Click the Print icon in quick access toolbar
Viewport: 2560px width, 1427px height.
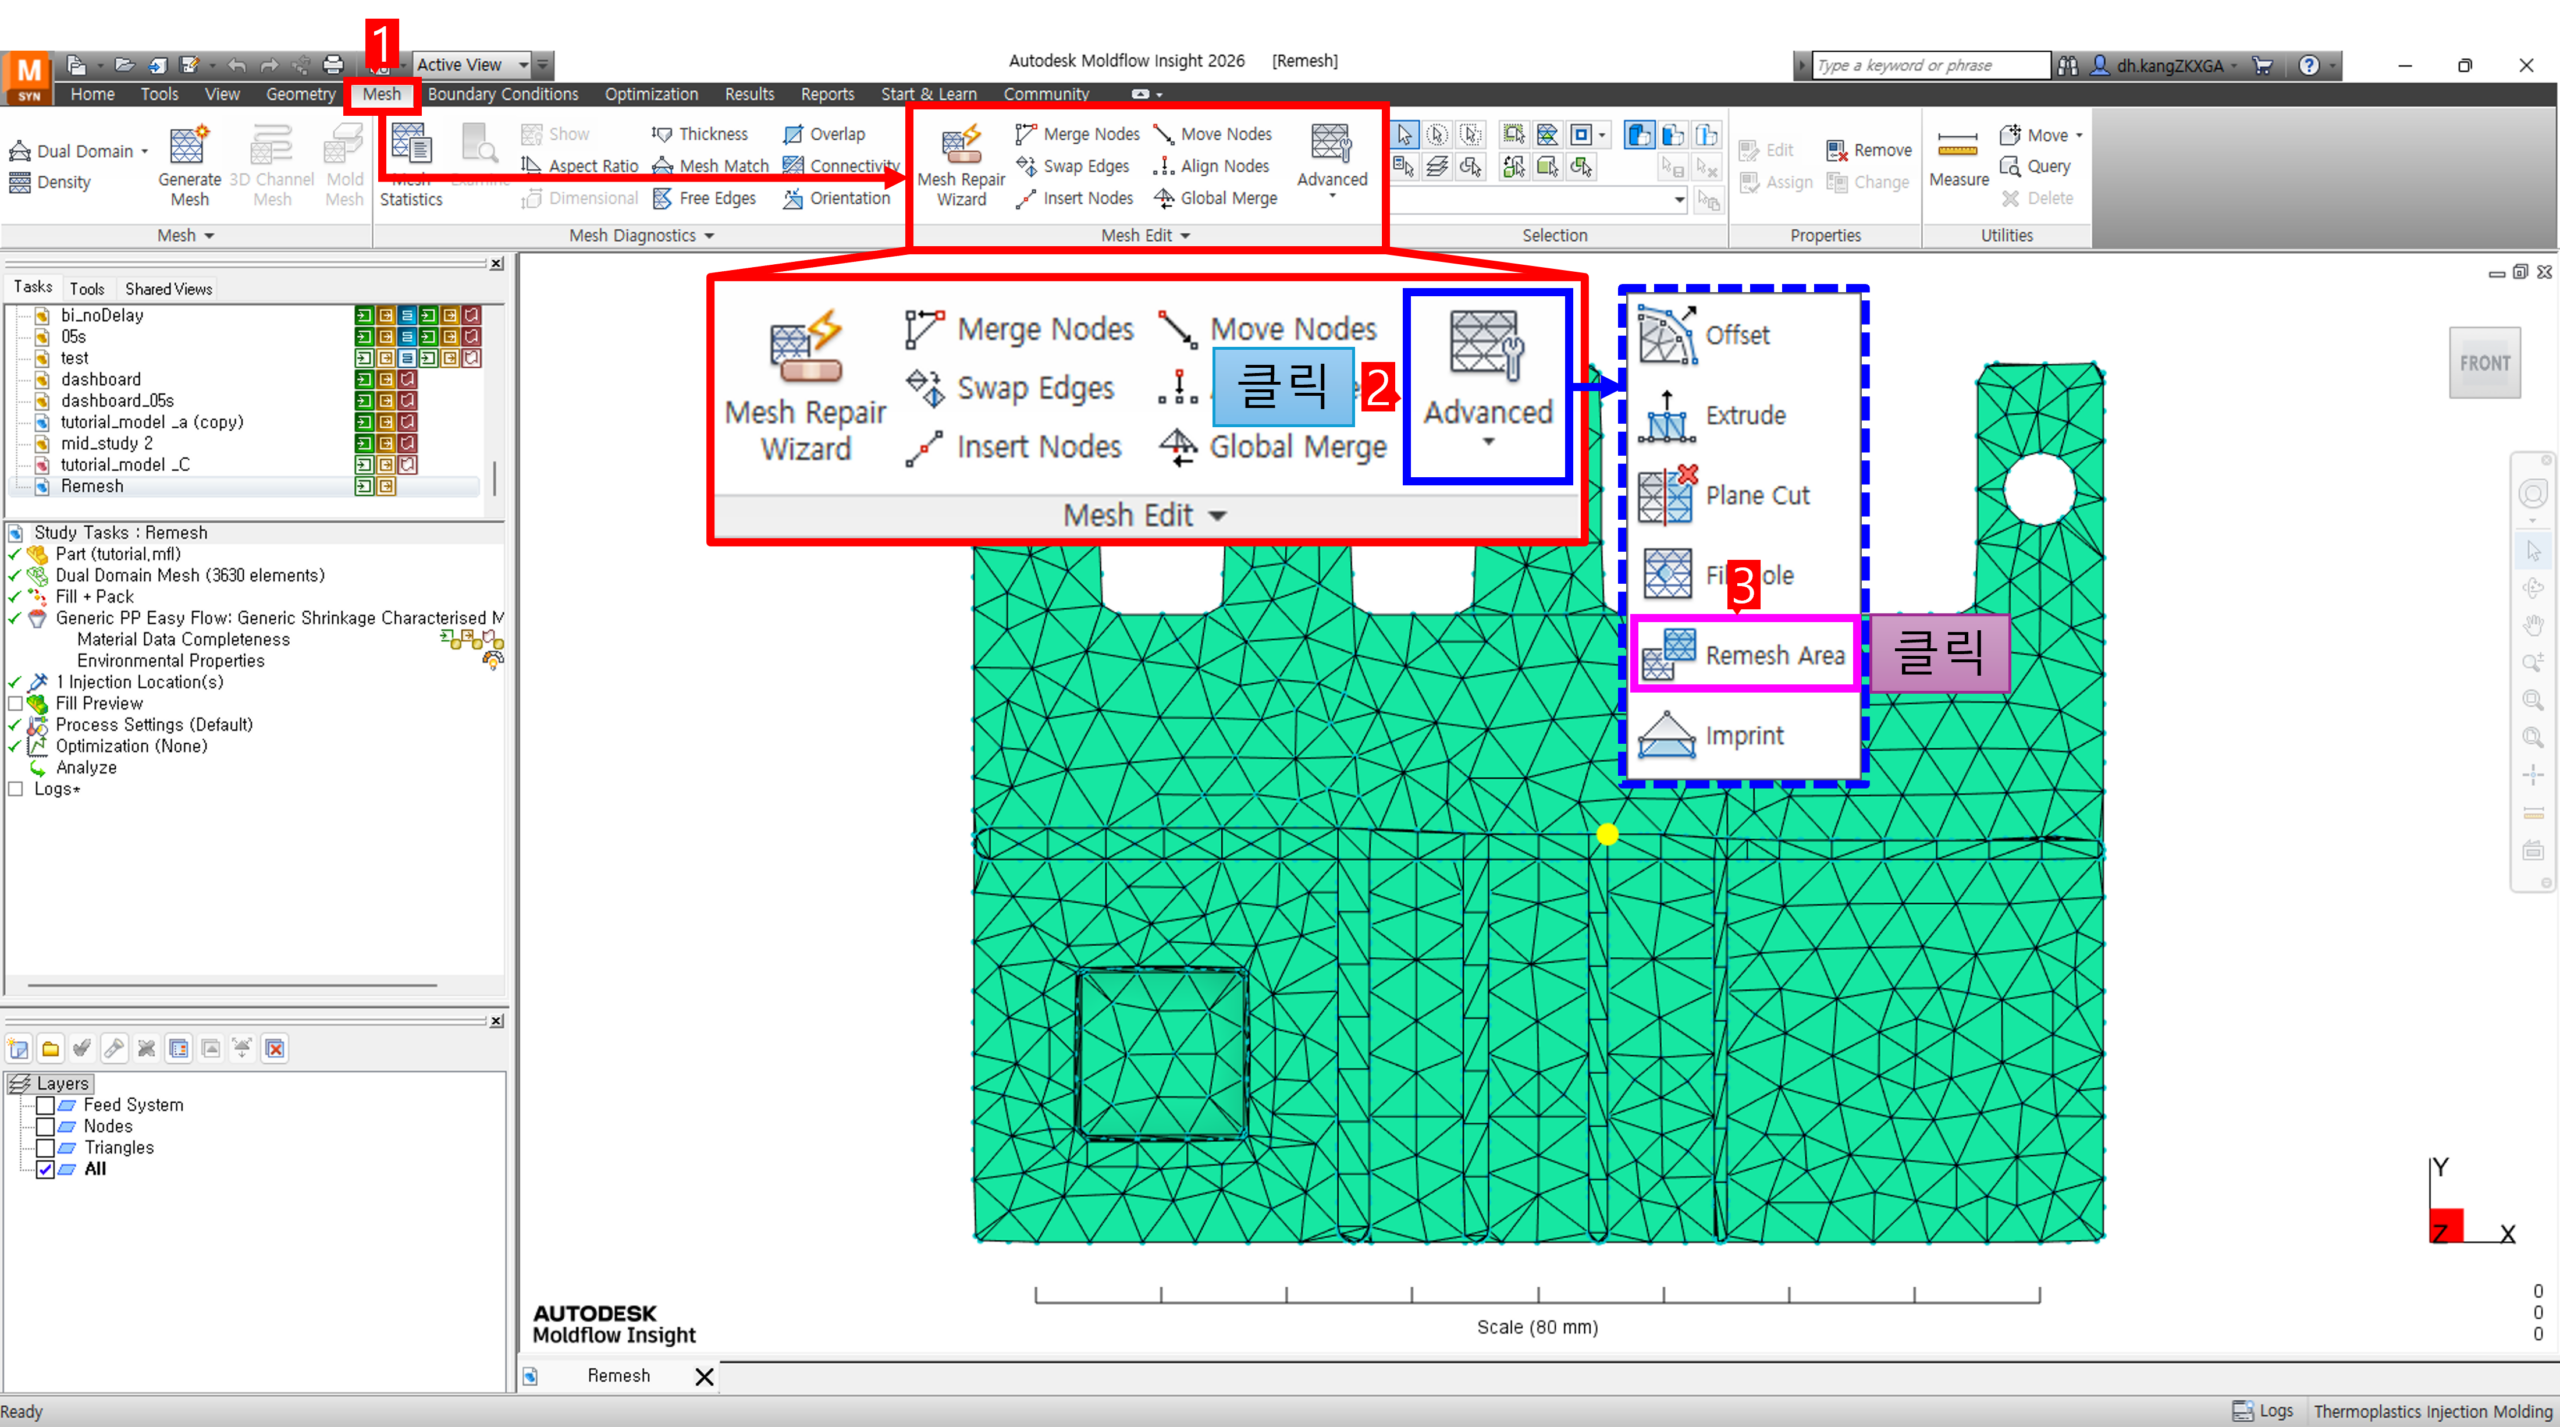333,65
